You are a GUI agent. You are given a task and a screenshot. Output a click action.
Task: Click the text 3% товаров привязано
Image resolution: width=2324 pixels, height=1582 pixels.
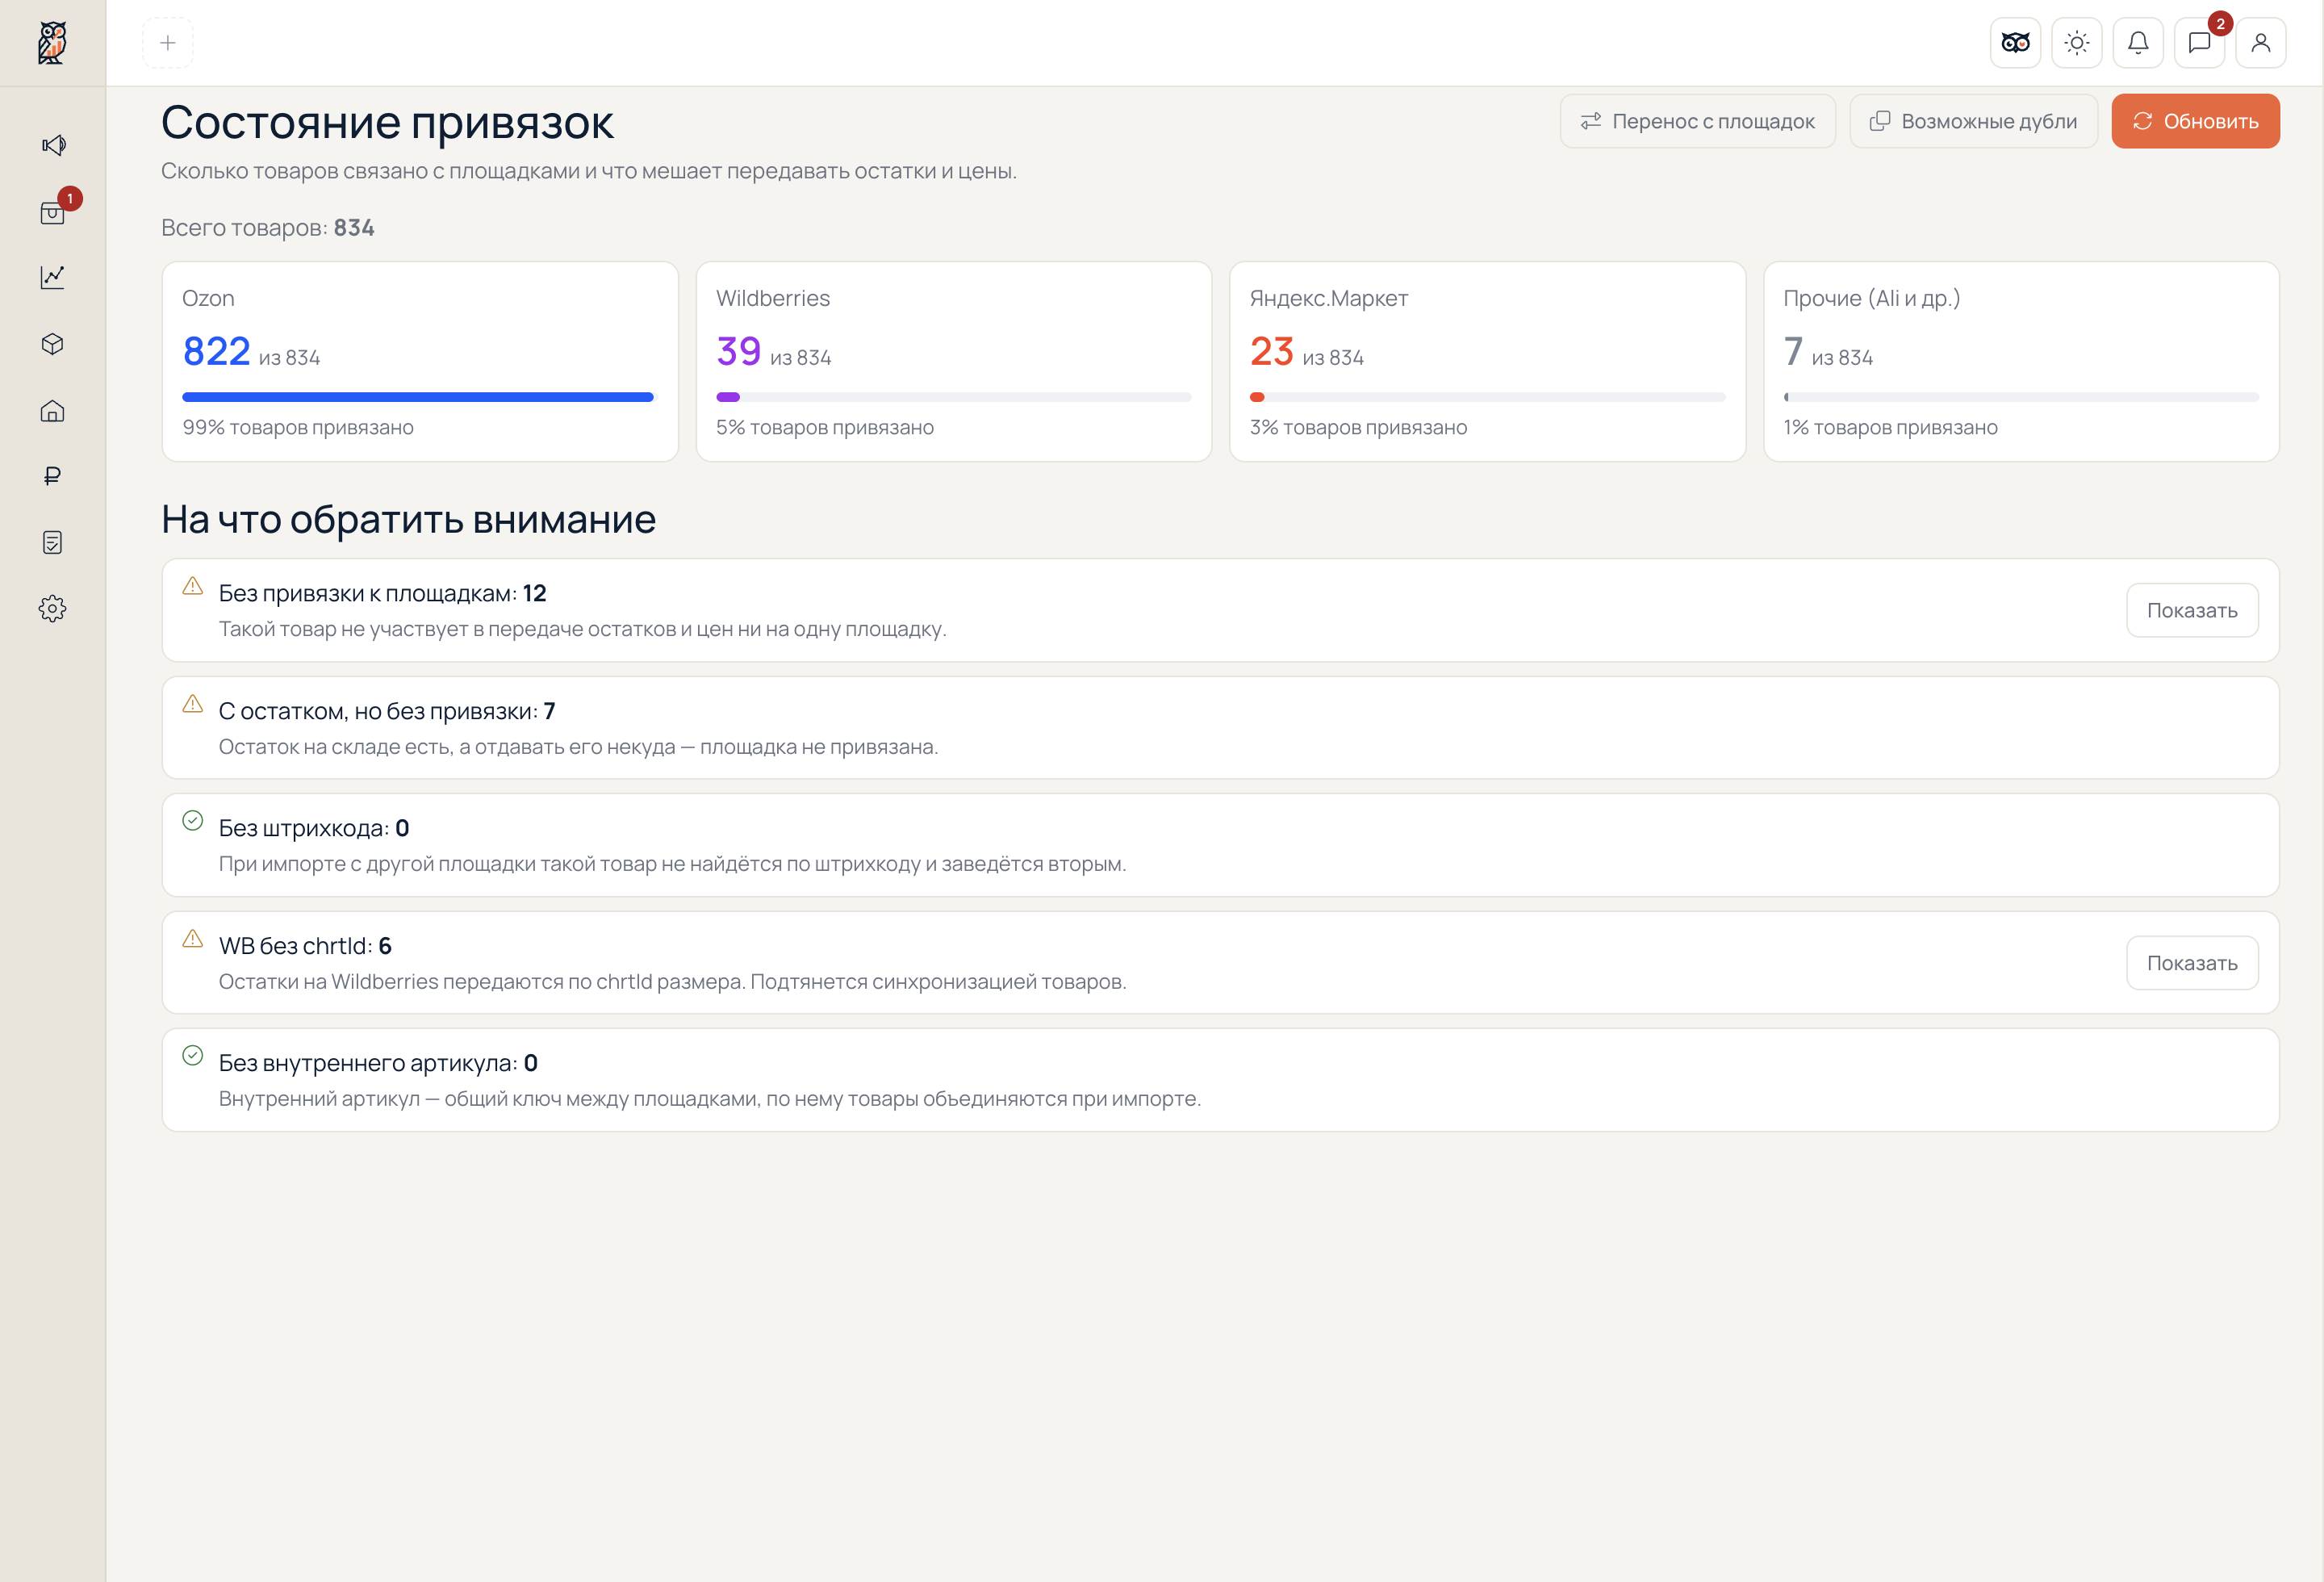(x=1359, y=427)
